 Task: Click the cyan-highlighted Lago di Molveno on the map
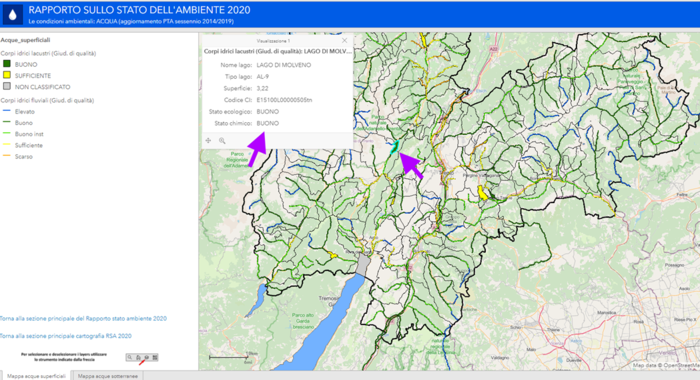[x=395, y=147]
